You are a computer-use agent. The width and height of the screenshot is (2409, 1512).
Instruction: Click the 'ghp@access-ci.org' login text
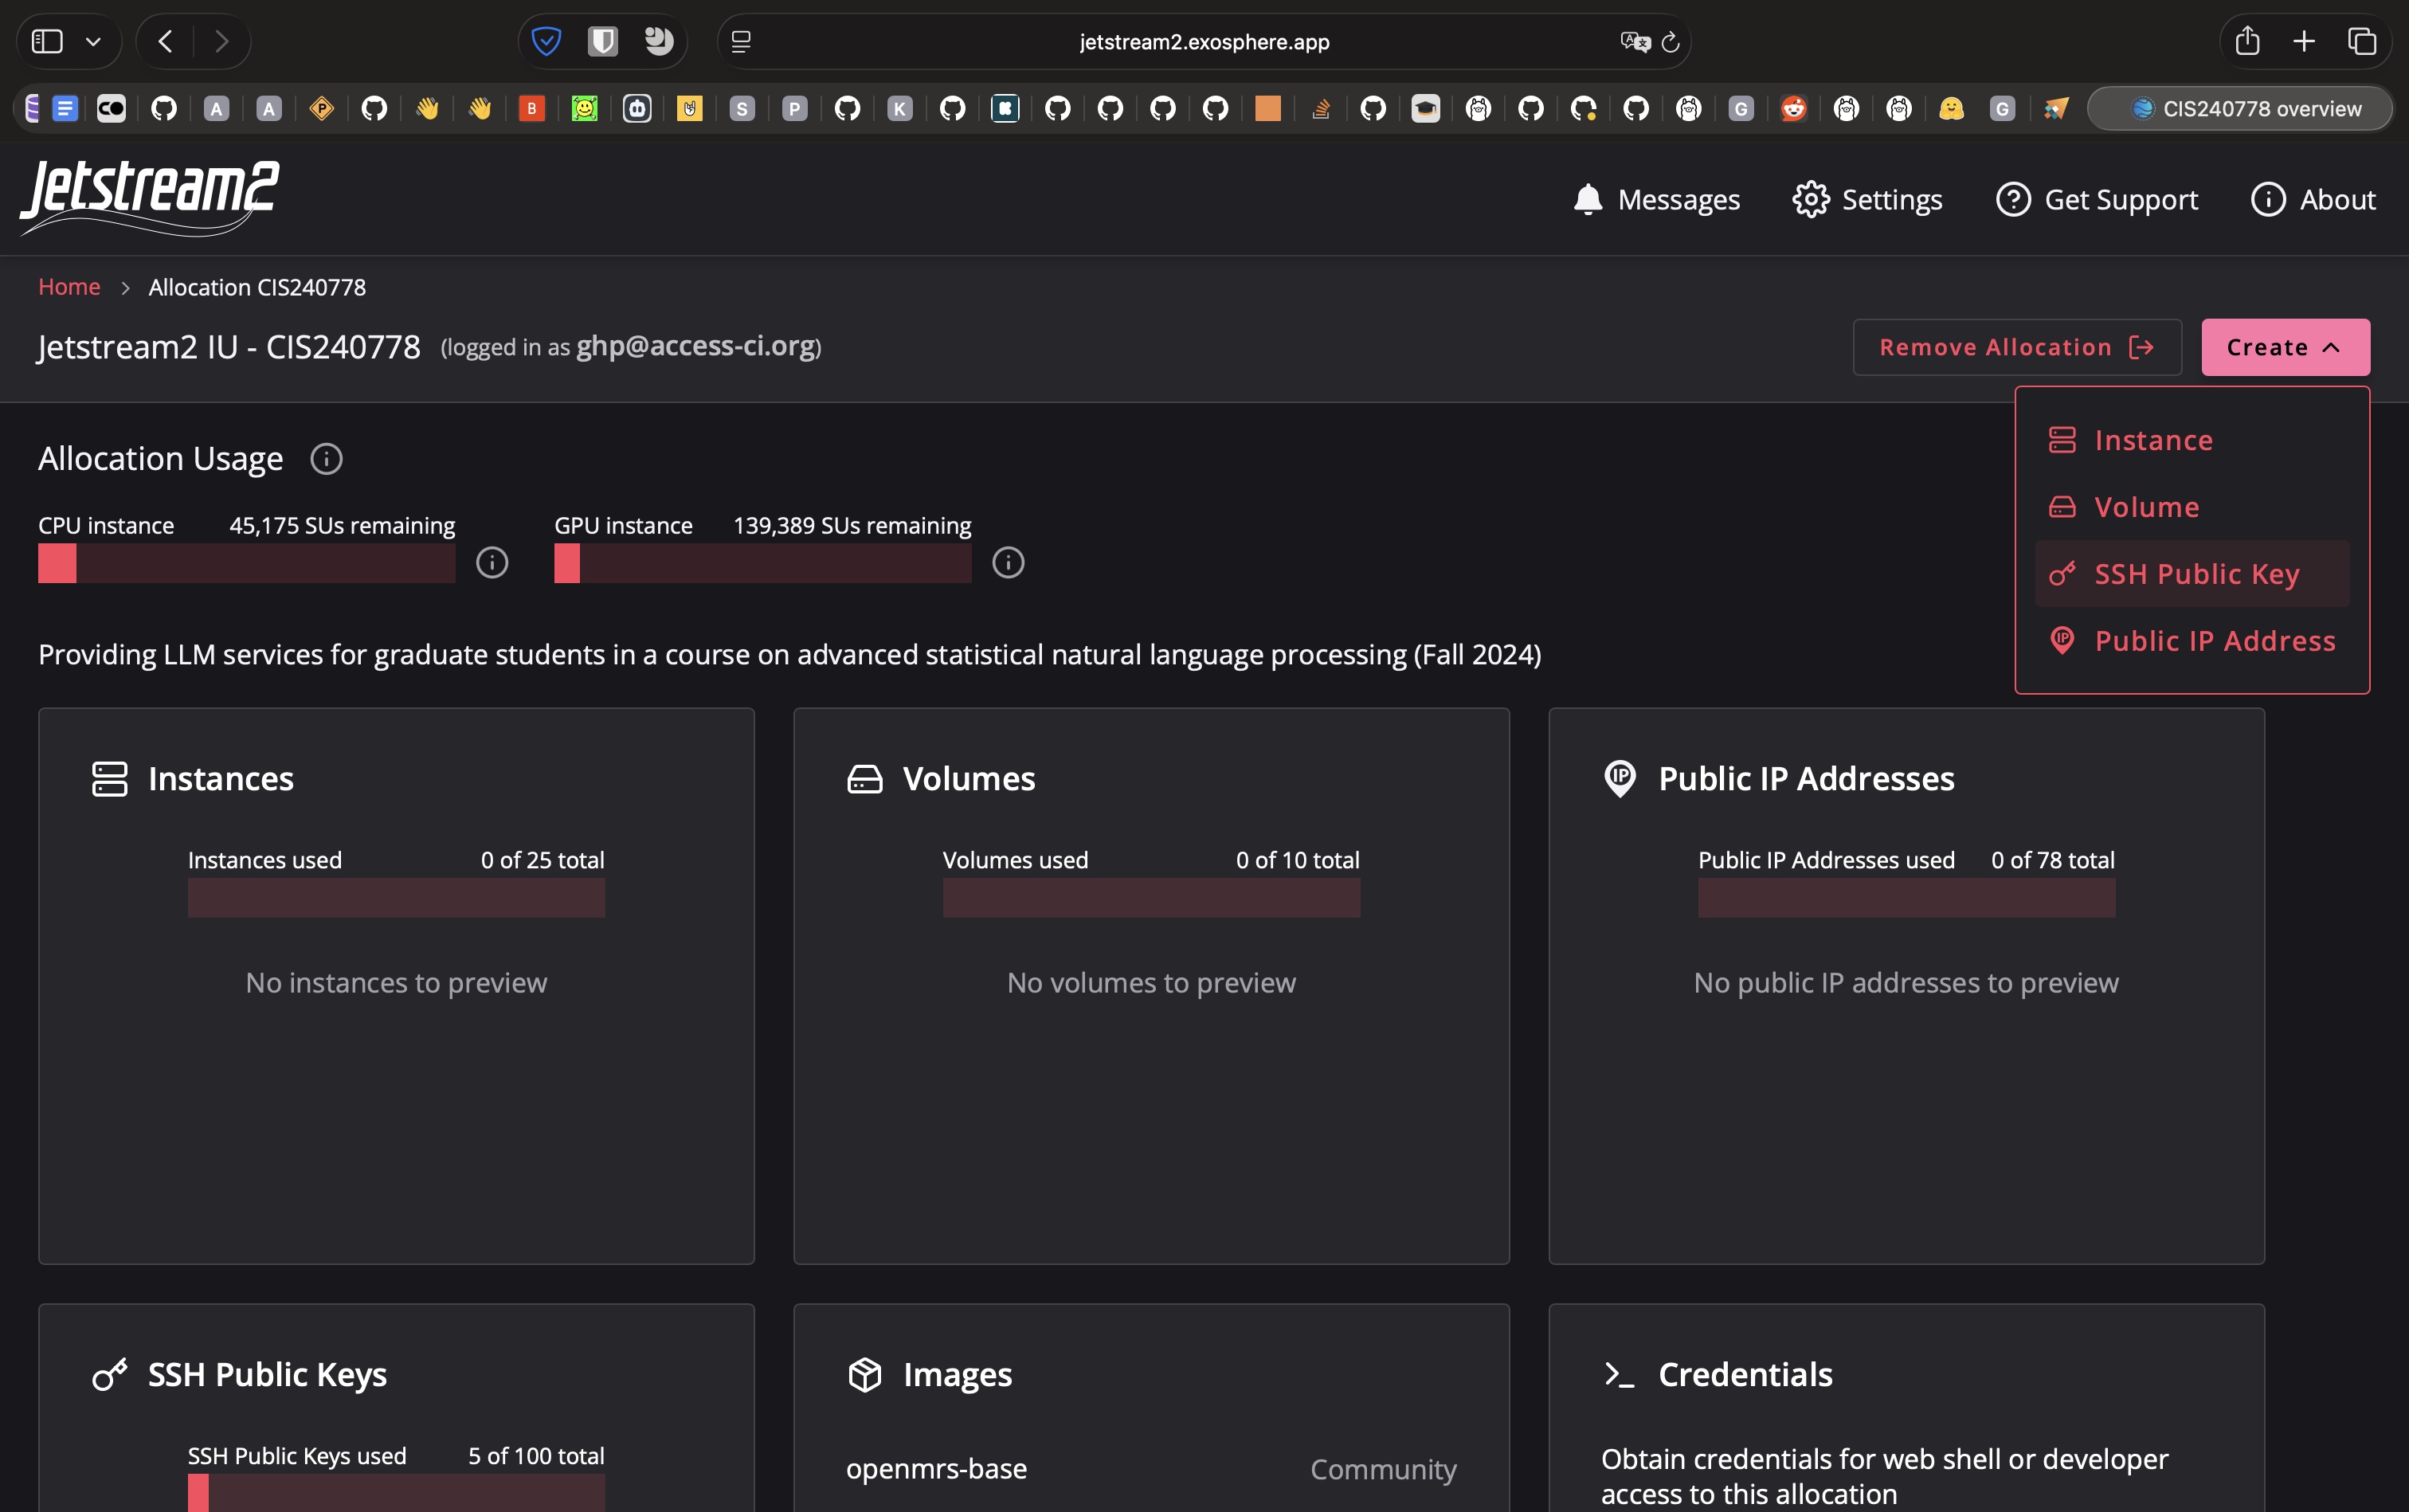coord(696,346)
